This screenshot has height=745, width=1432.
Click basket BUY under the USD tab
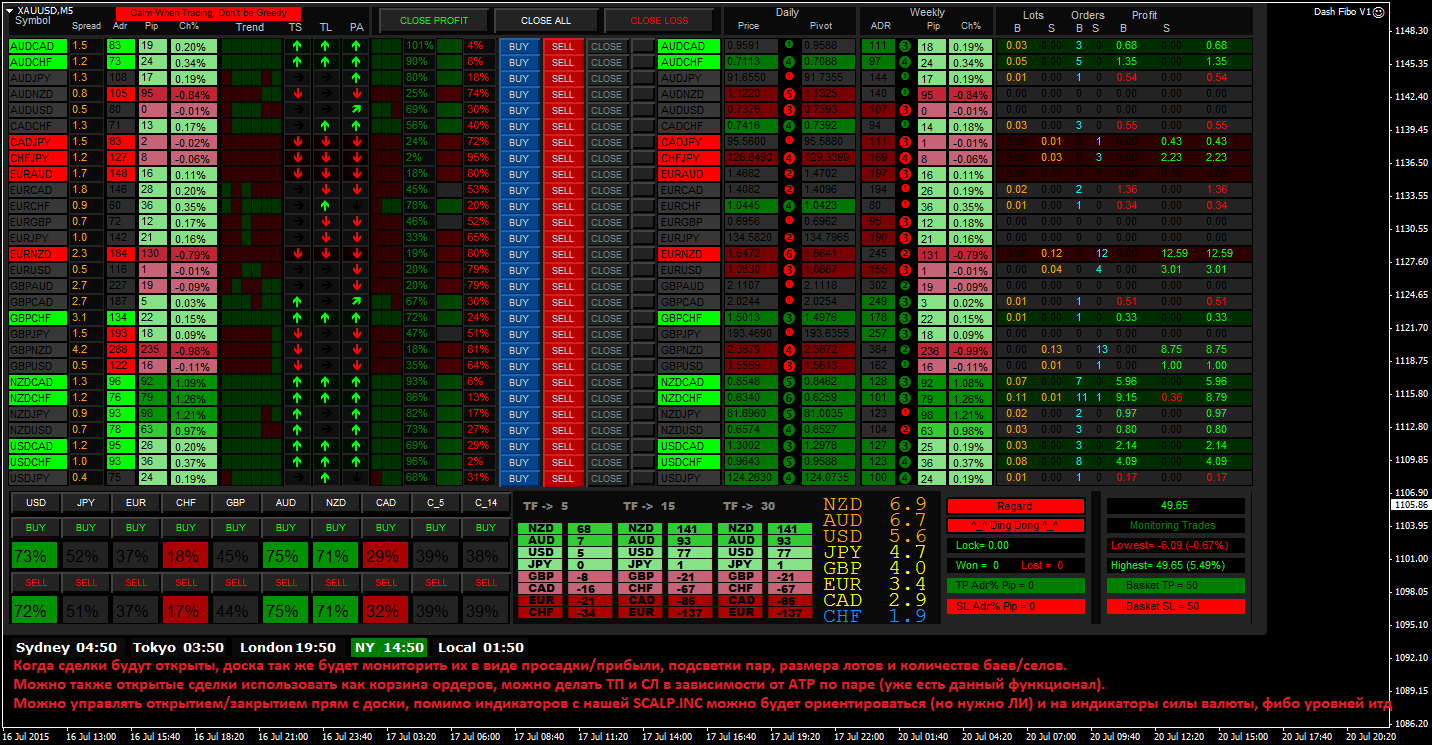(x=36, y=527)
